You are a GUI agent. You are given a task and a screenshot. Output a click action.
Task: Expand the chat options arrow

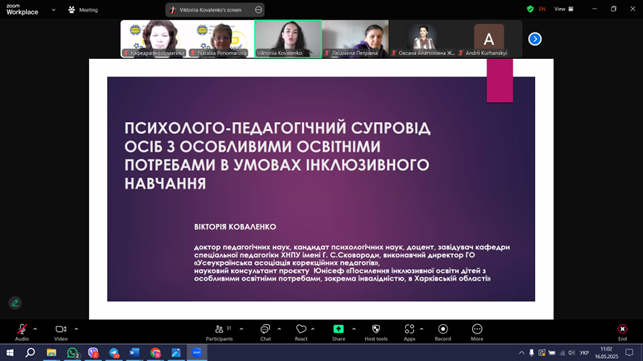pos(279,329)
